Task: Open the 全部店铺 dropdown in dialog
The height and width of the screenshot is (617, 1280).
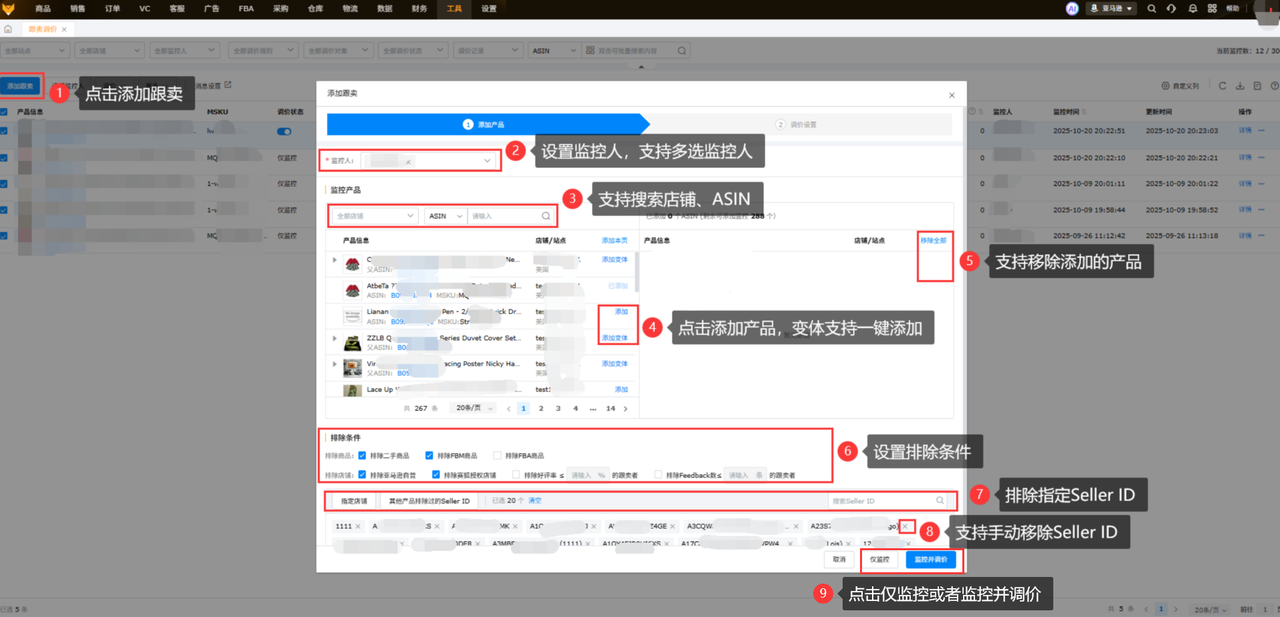Action: coord(375,215)
